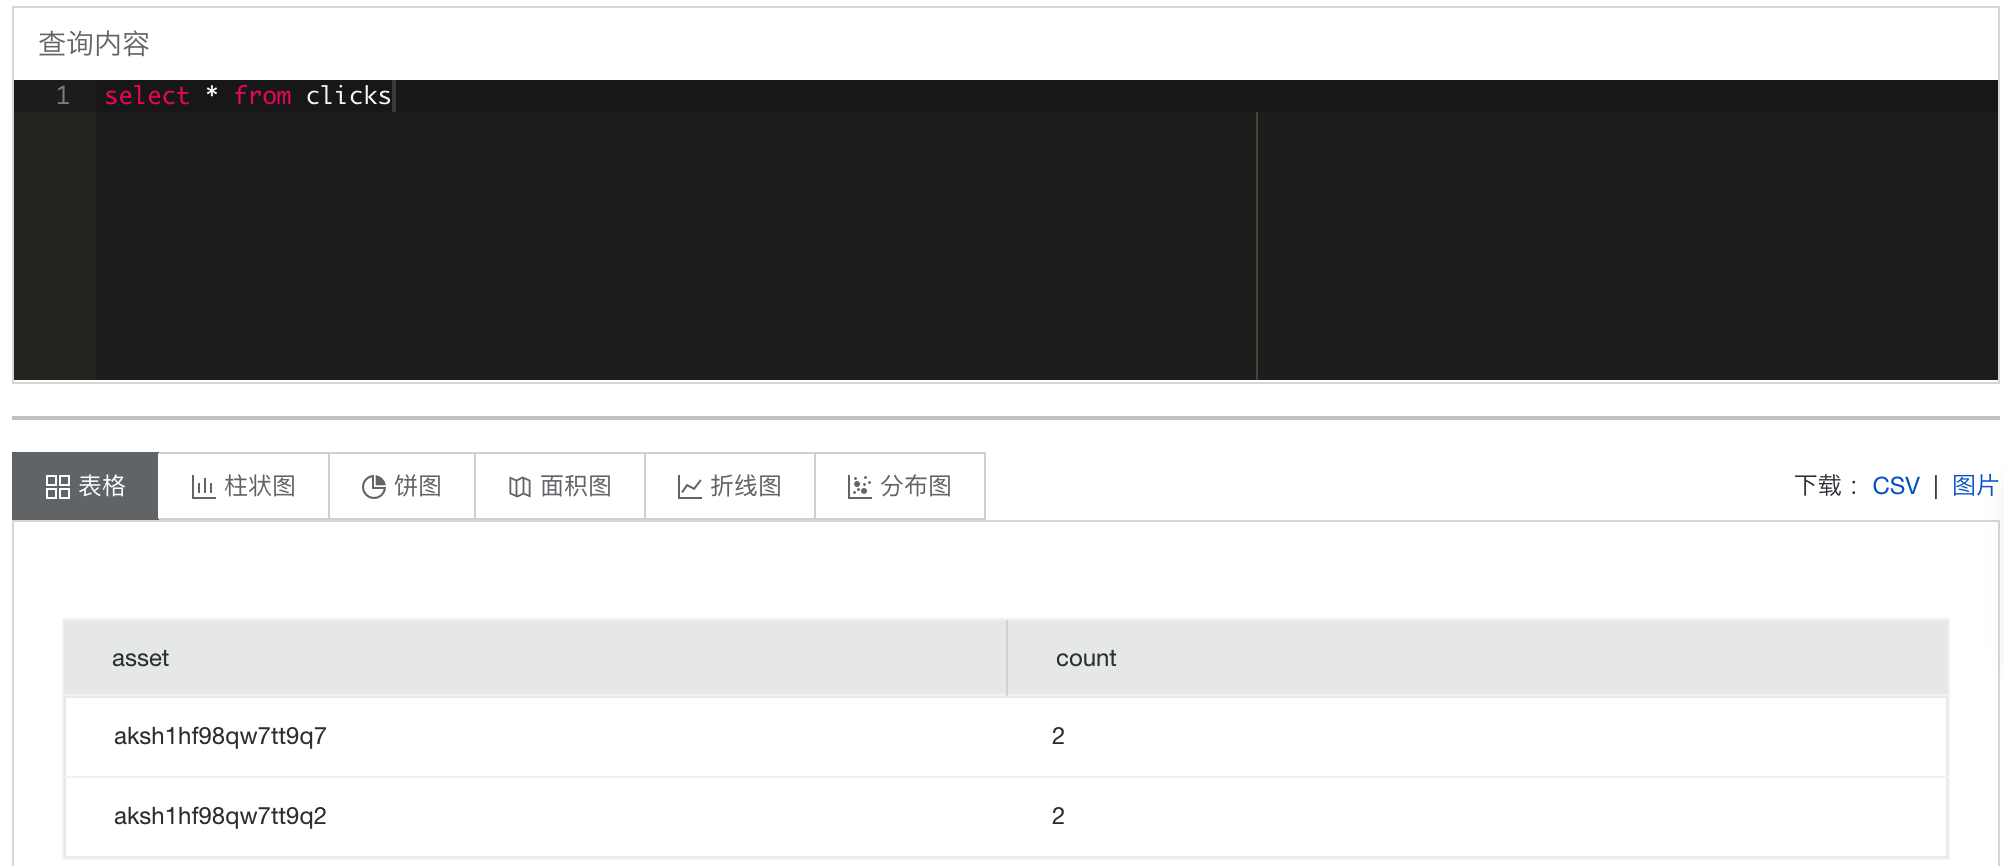Click the count value in the aksh1hf98qw7tt9q2 row
The width and height of the screenshot is (2004, 866).
(1058, 816)
